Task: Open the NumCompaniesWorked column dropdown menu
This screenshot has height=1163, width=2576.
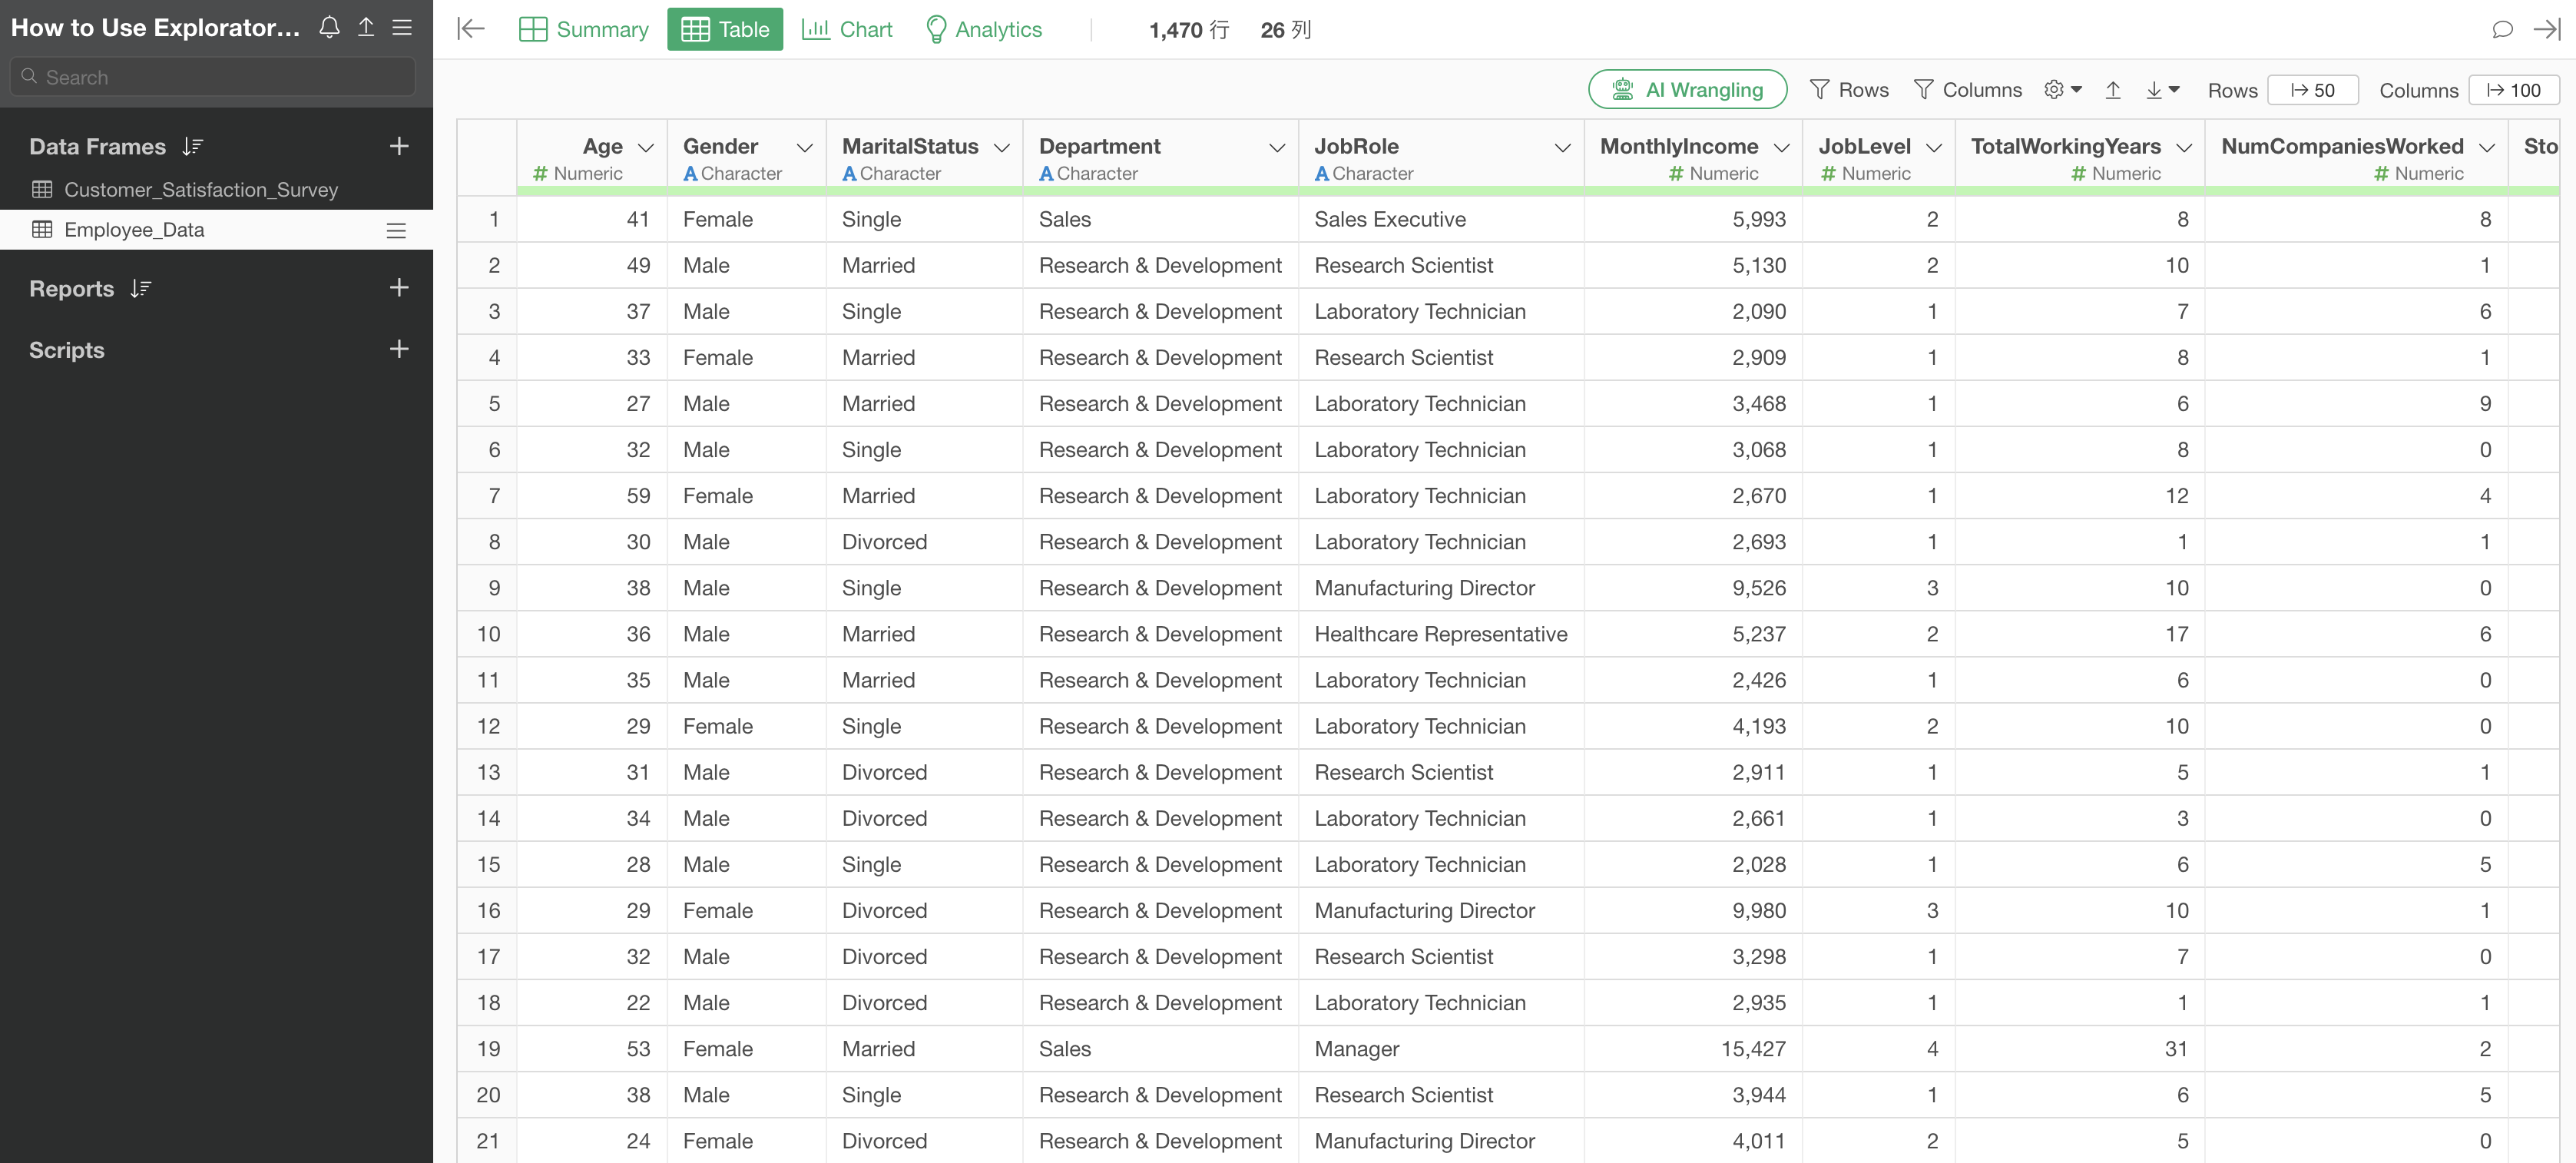Action: point(2487,148)
